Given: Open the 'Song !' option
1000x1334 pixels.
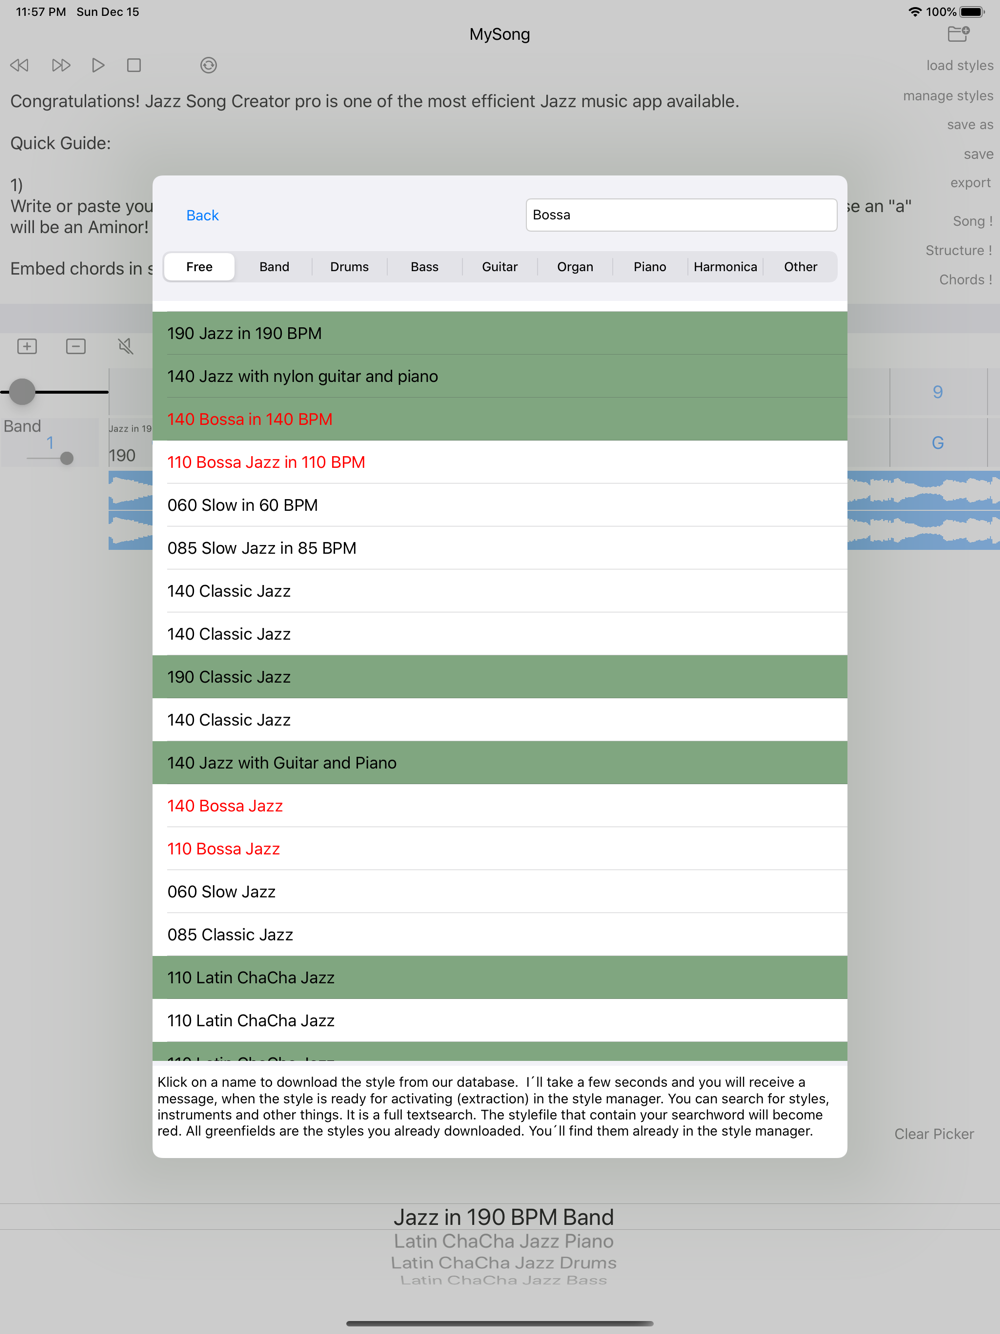Looking at the screenshot, I should [x=972, y=221].
